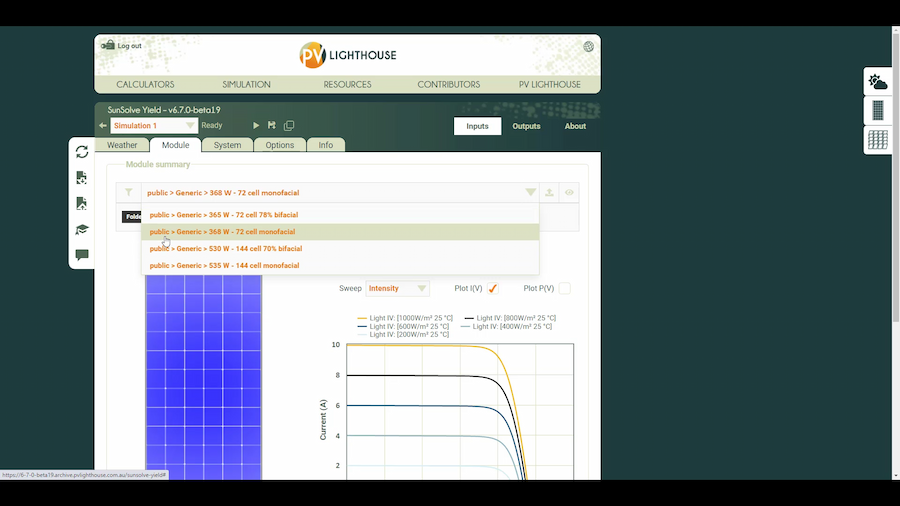Click the page vertical scrollbar
This screenshot has width=900, height=506.
click(895, 178)
